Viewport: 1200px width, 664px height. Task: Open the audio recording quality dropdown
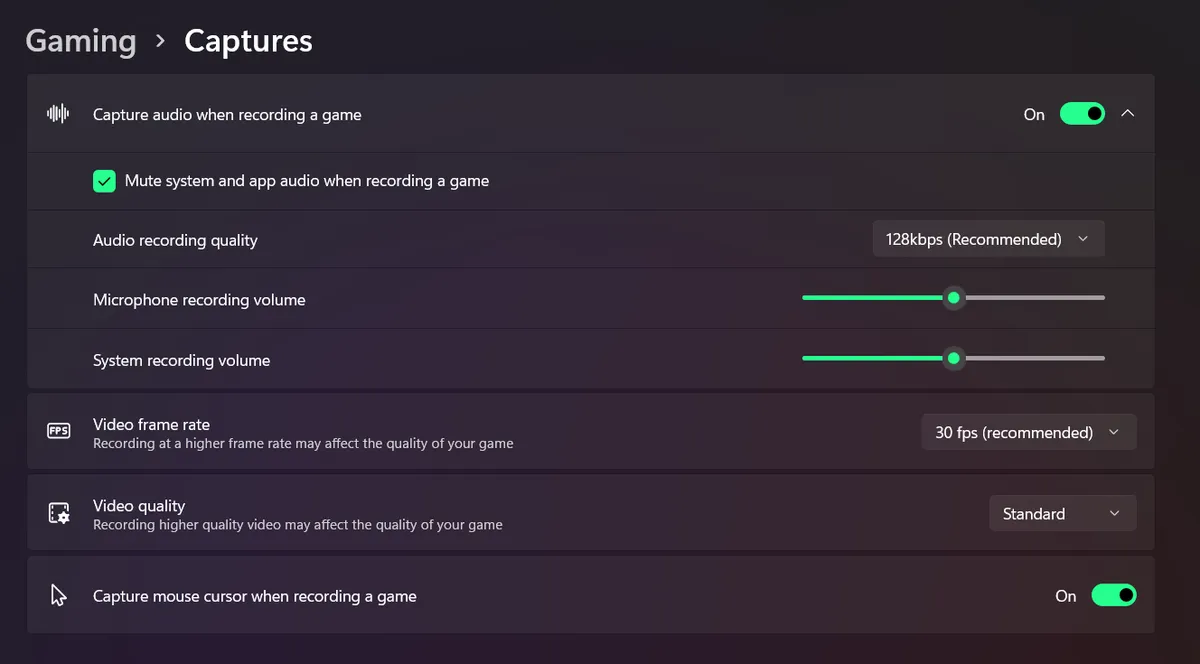coord(988,239)
